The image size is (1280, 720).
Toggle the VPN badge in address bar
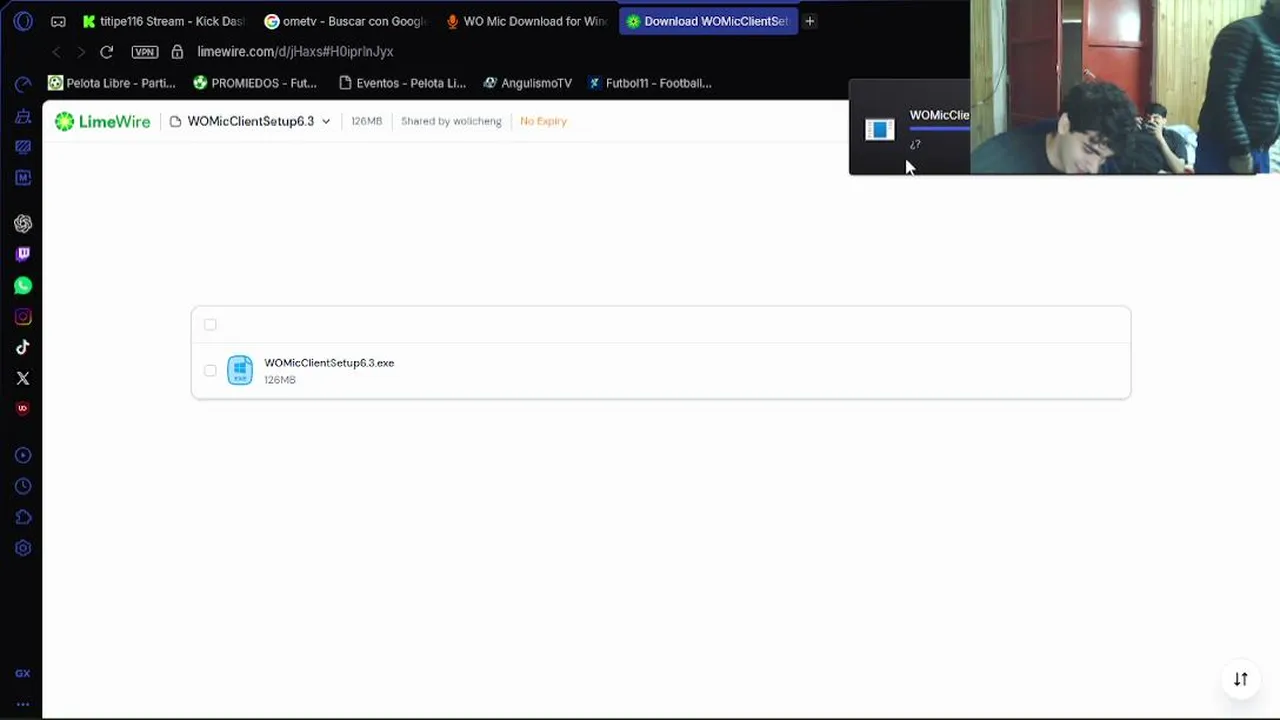(145, 52)
